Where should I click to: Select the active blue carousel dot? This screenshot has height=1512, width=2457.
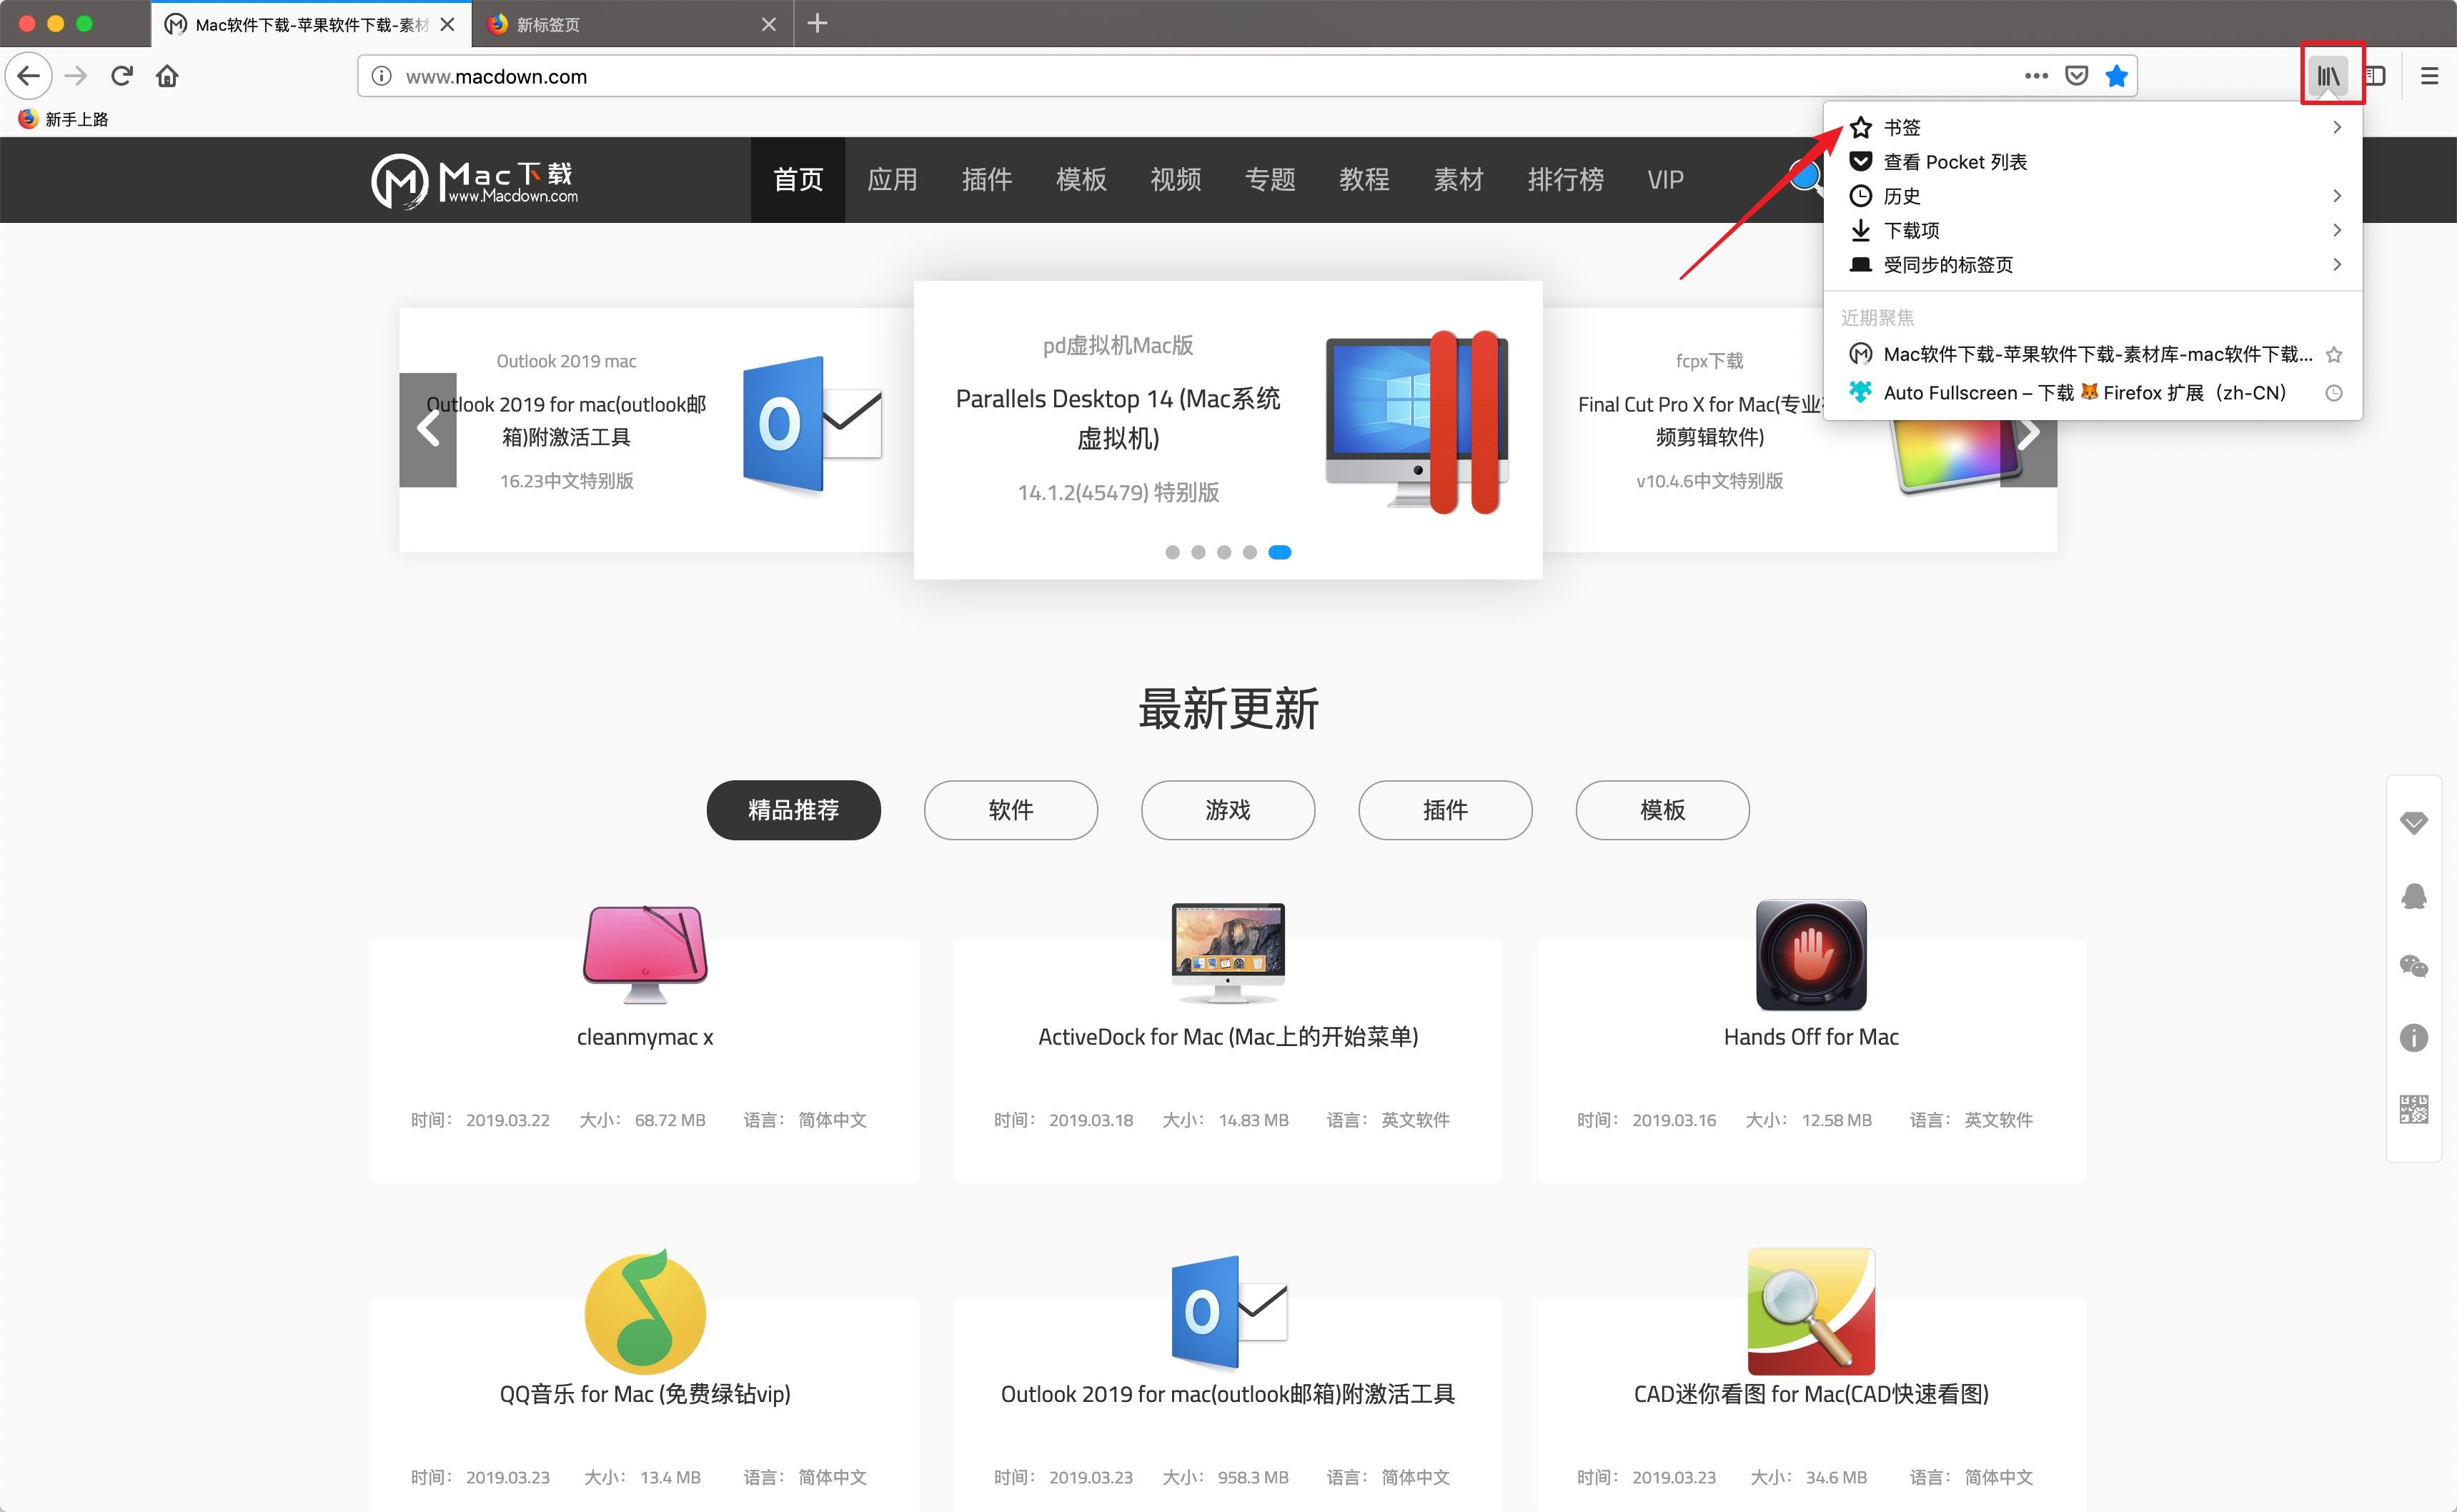click(x=1280, y=552)
